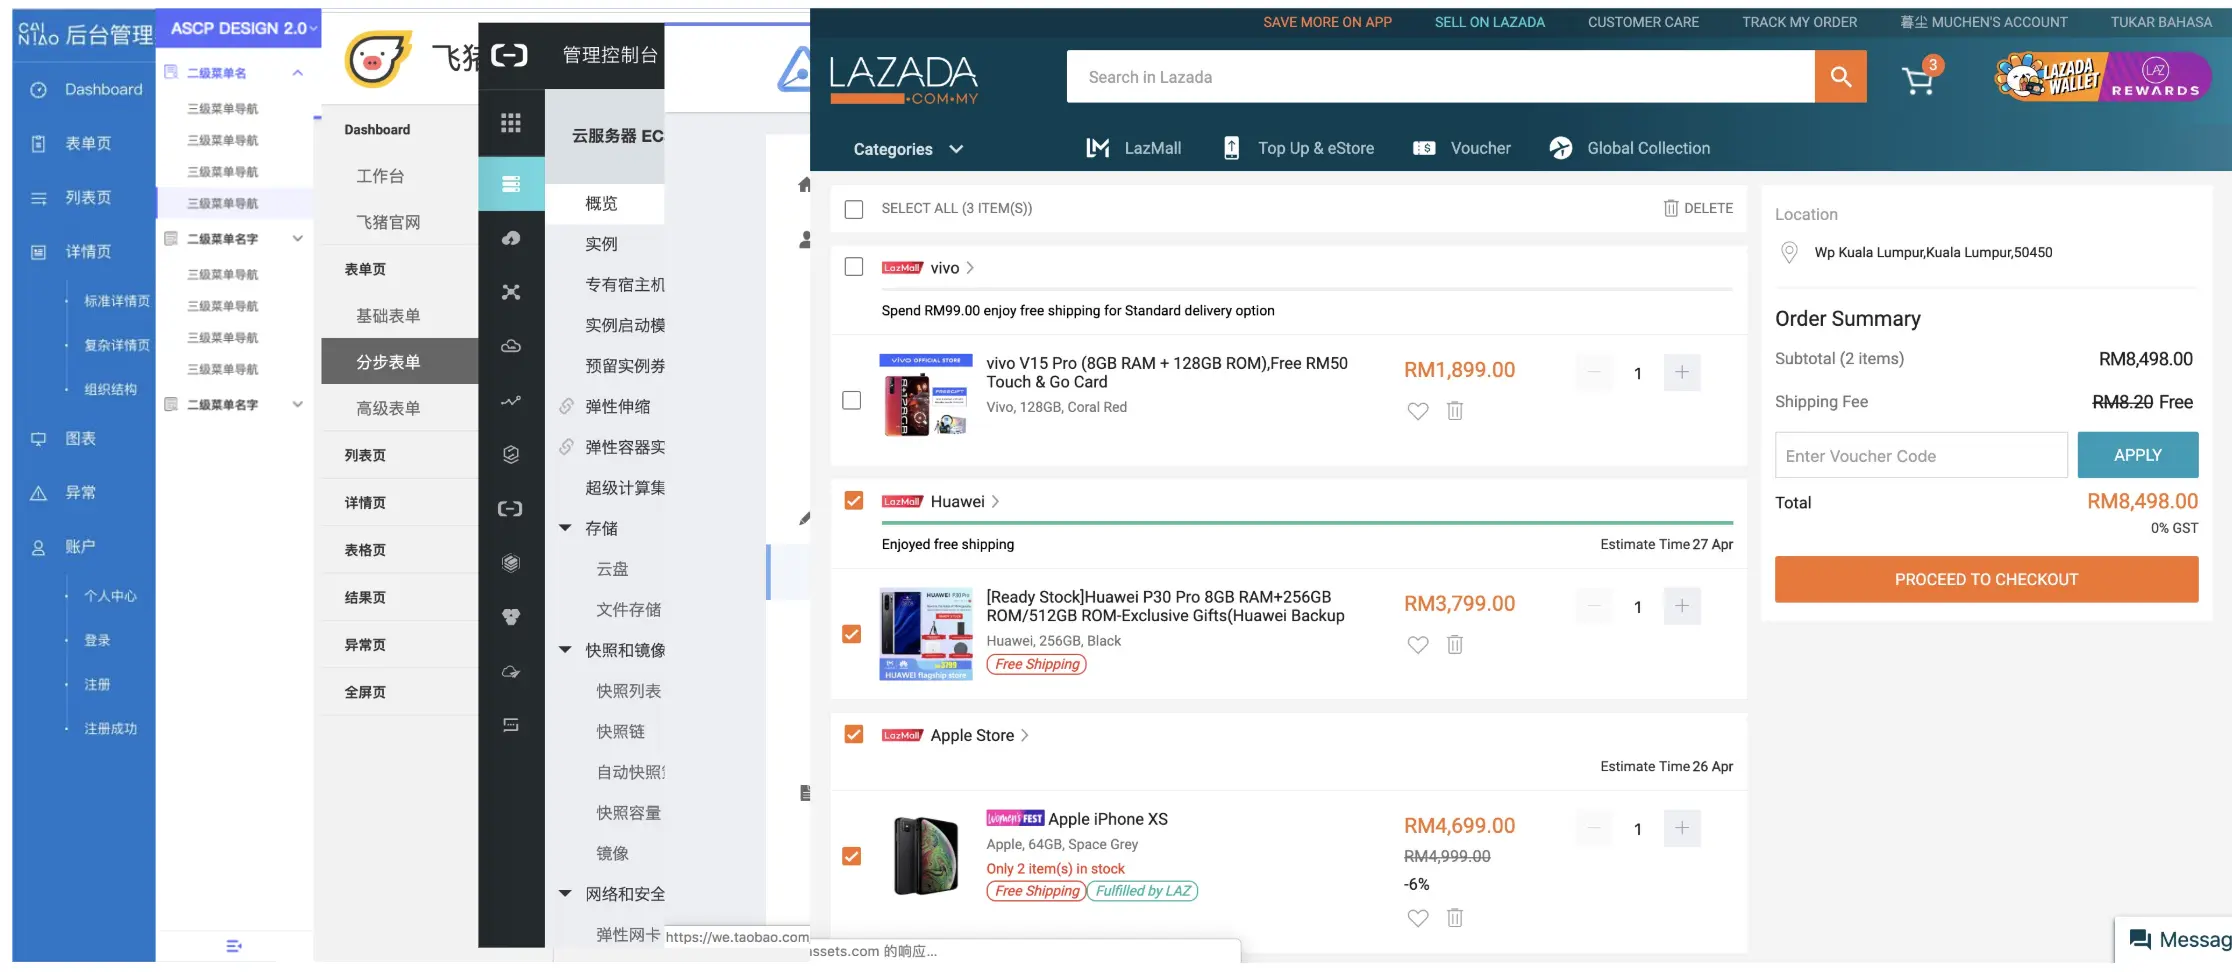Open the LazMall menu item
Screen dimensions: 2232x972
1134,148
